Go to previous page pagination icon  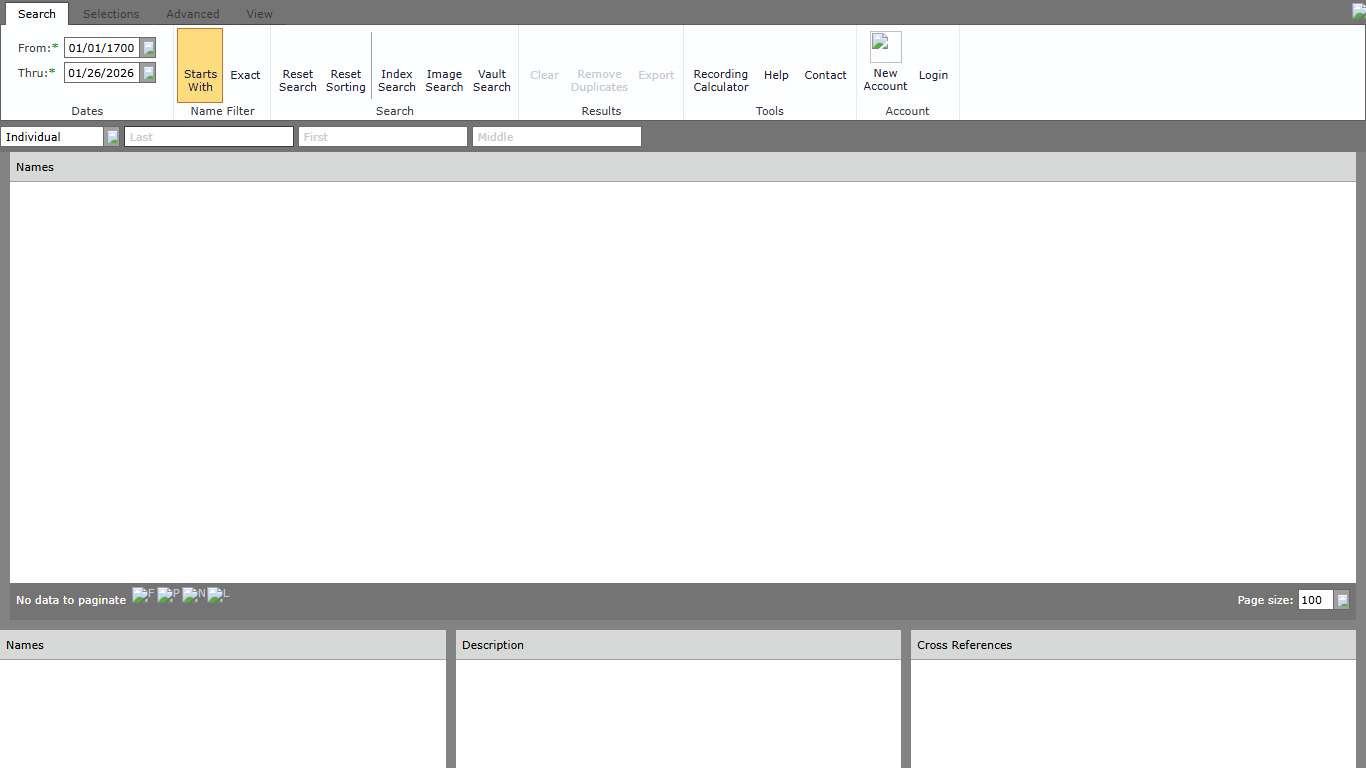point(168,596)
